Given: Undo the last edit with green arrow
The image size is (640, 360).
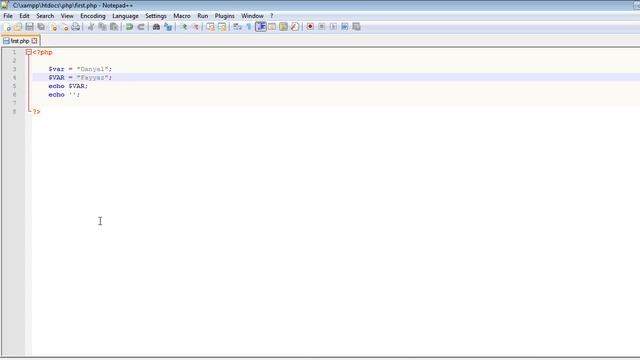Looking at the screenshot, I should [x=129, y=27].
